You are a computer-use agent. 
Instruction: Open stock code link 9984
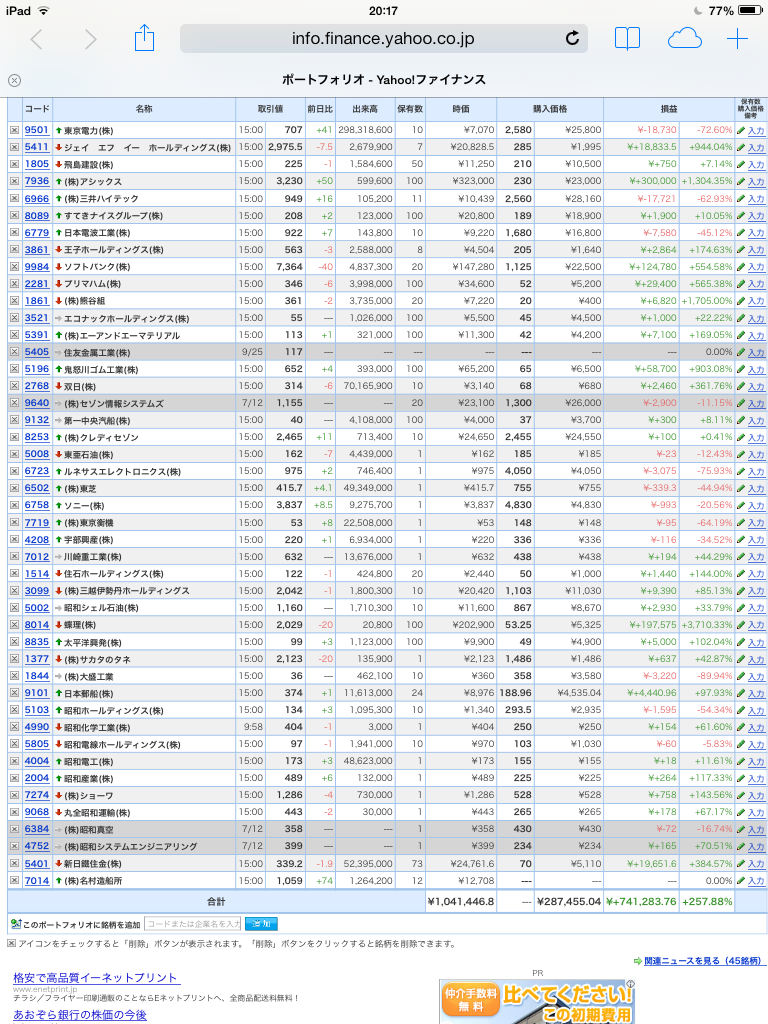(37, 266)
